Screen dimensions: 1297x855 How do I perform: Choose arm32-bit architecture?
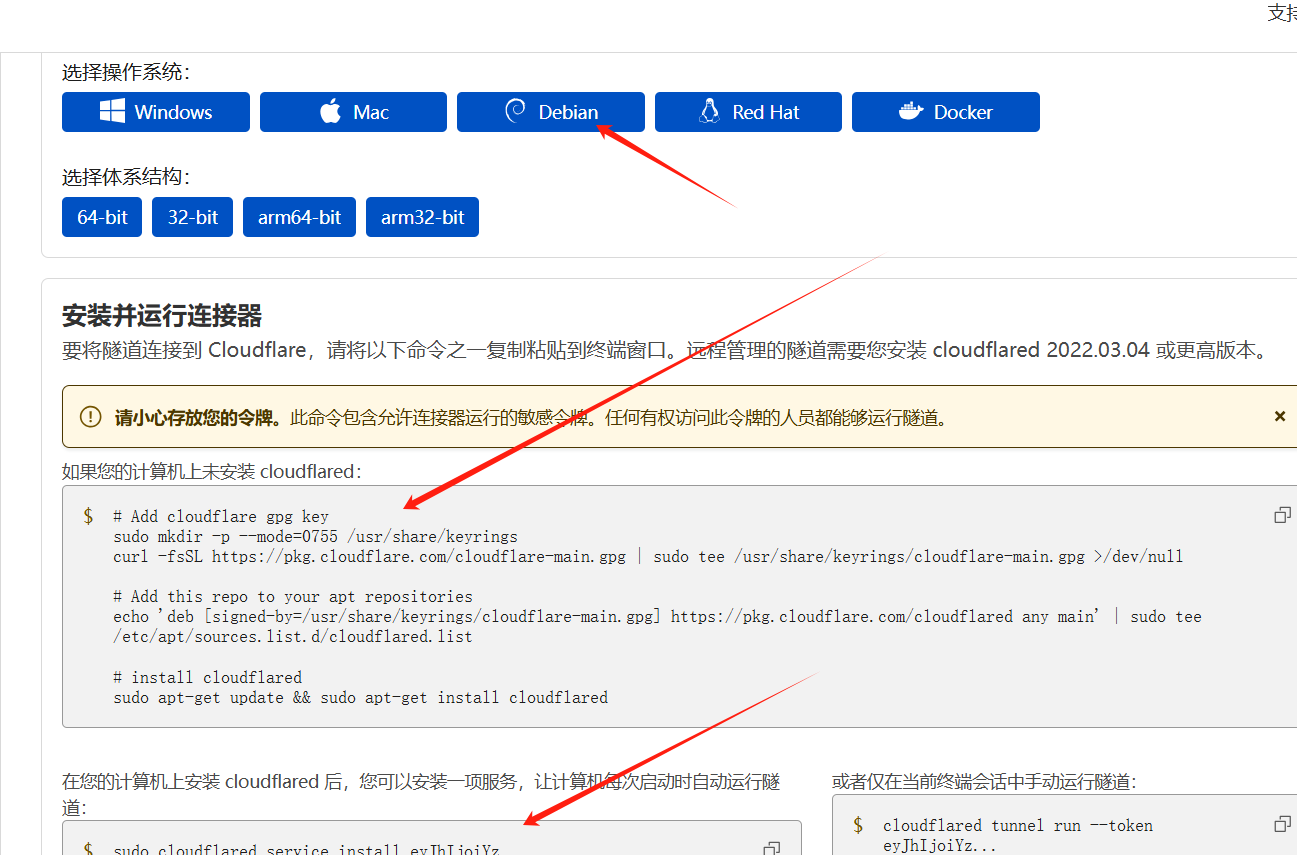click(422, 217)
